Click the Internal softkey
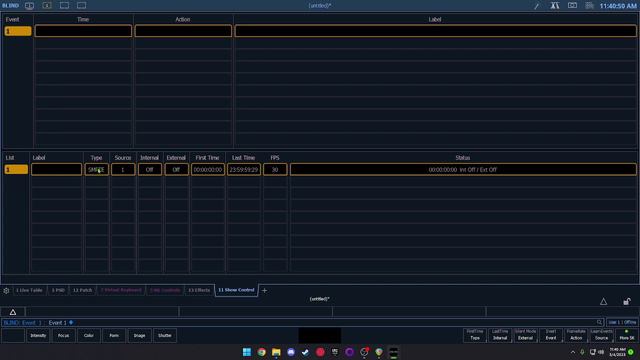 coord(500,335)
